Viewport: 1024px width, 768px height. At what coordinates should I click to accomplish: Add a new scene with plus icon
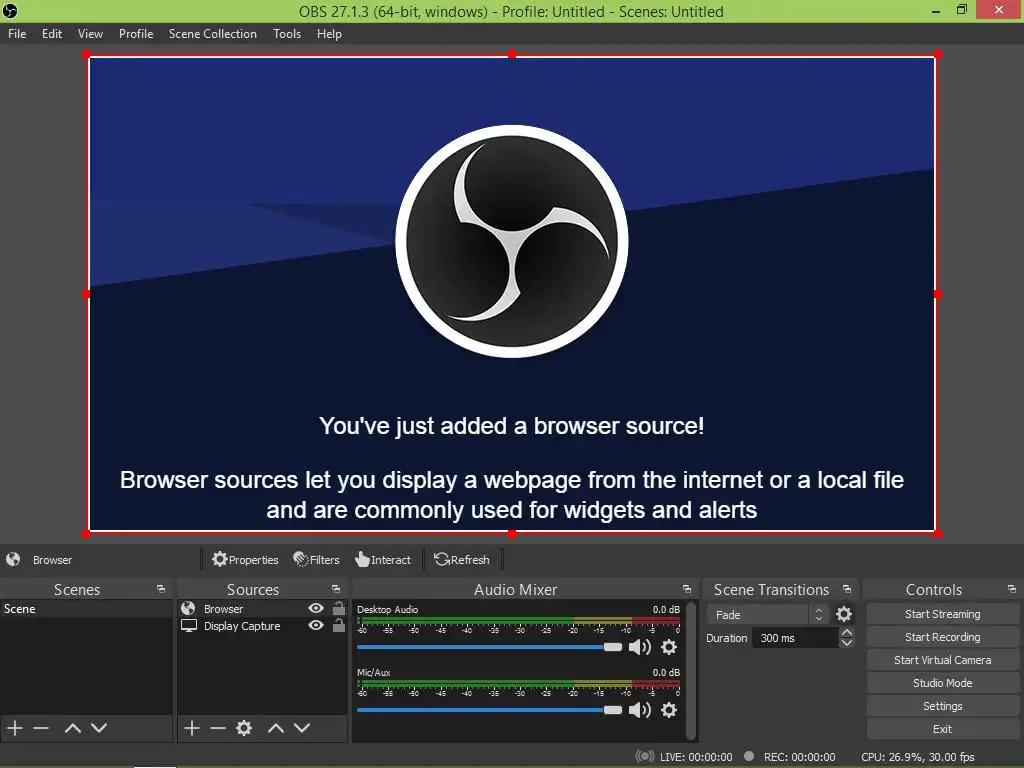15,728
